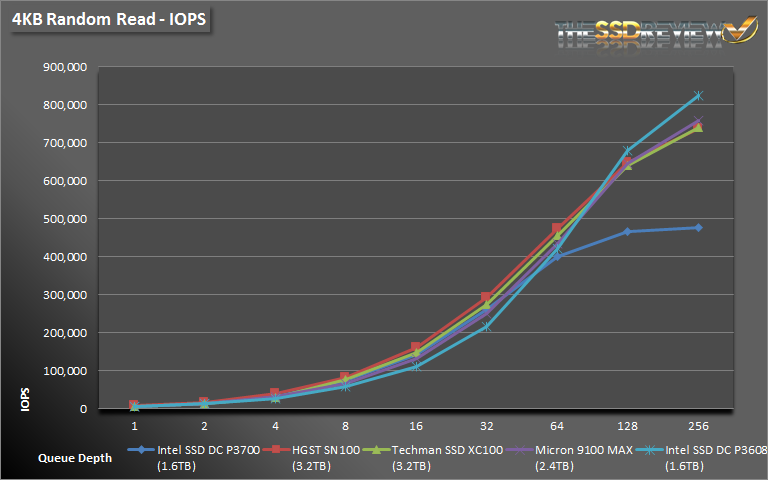The width and height of the screenshot is (768, 480).
Task: Click the 400,000 y-axis label
Action: (65, 257)
